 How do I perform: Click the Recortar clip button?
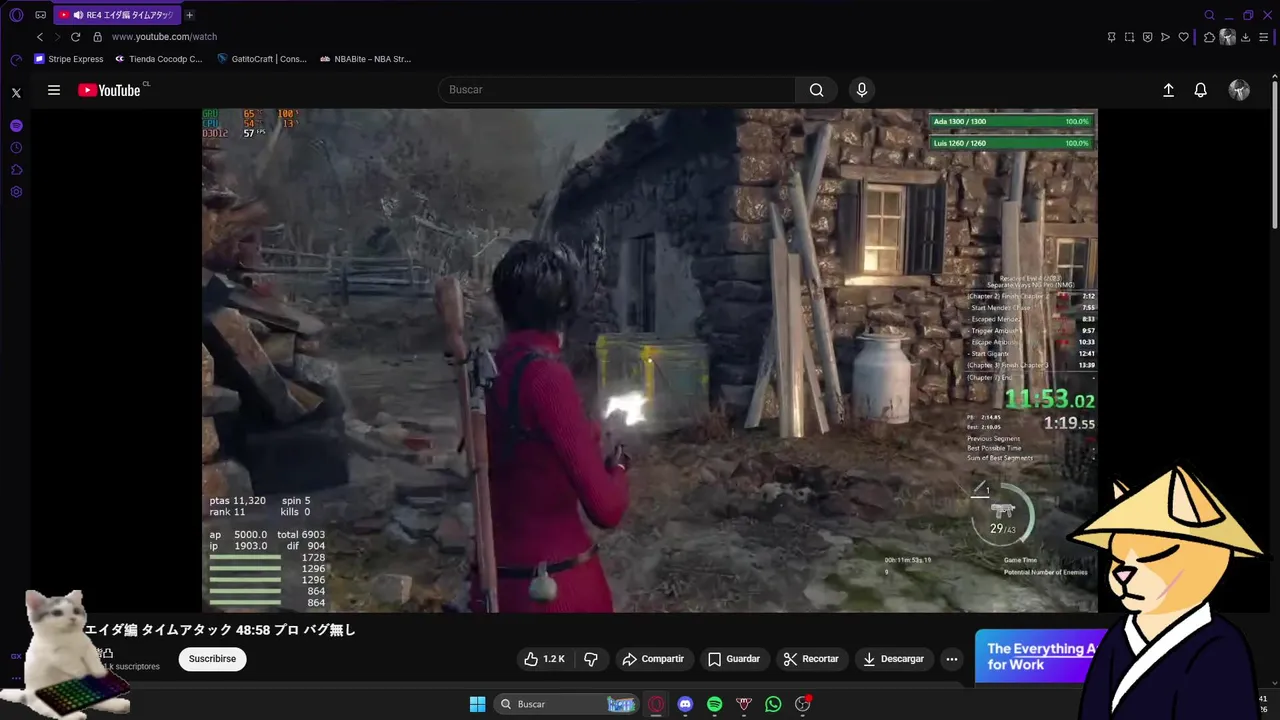[811, 659]
